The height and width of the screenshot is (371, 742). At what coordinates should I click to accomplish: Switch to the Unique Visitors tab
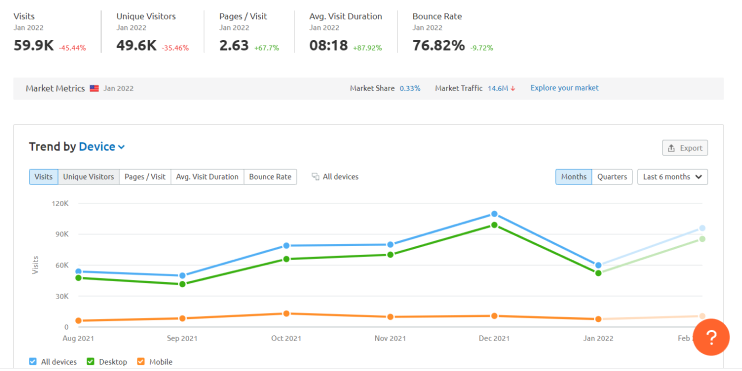coord(88,177)
